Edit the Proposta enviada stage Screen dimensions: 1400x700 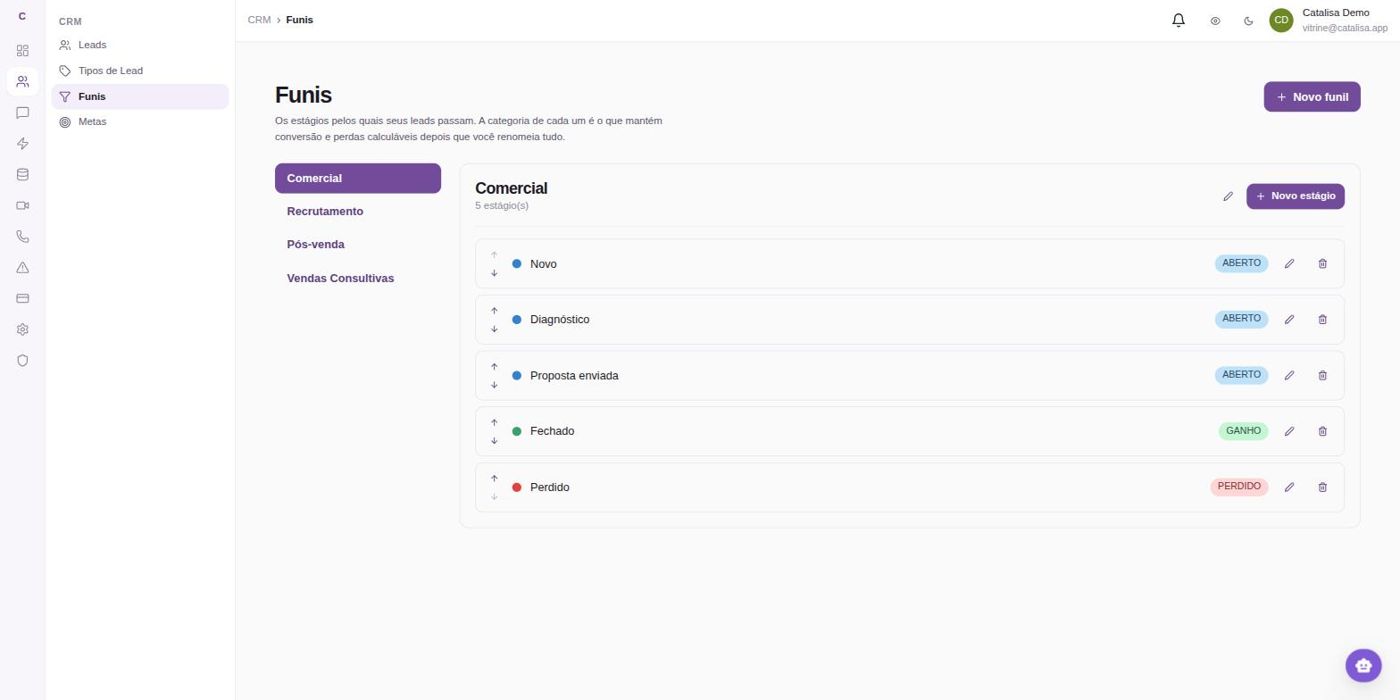pyautogui.click(x=1289, y=376)
